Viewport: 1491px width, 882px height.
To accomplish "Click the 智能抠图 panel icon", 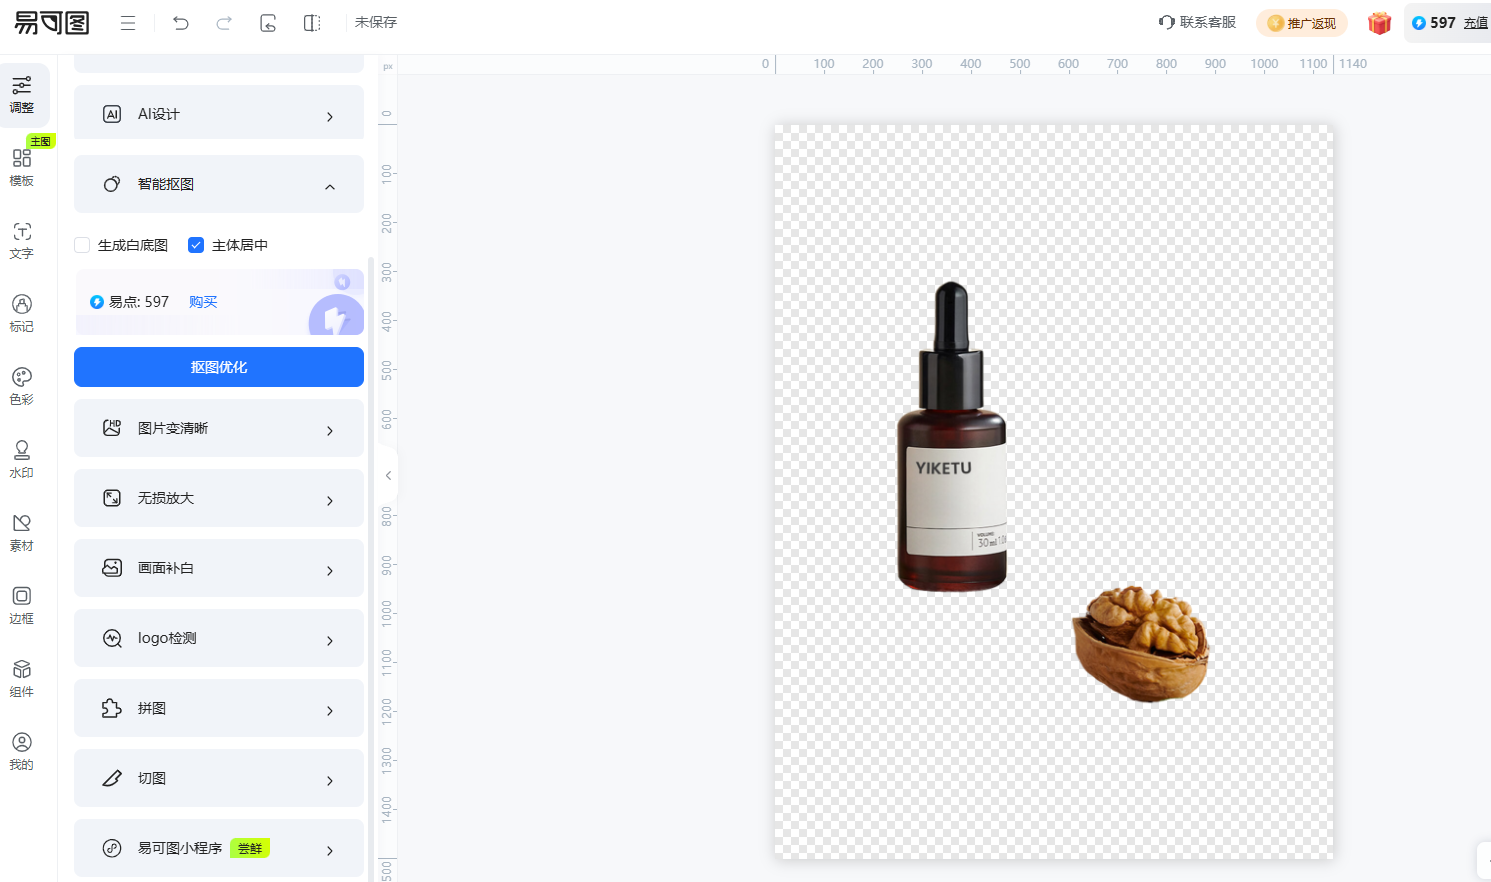I will [112, 184].
